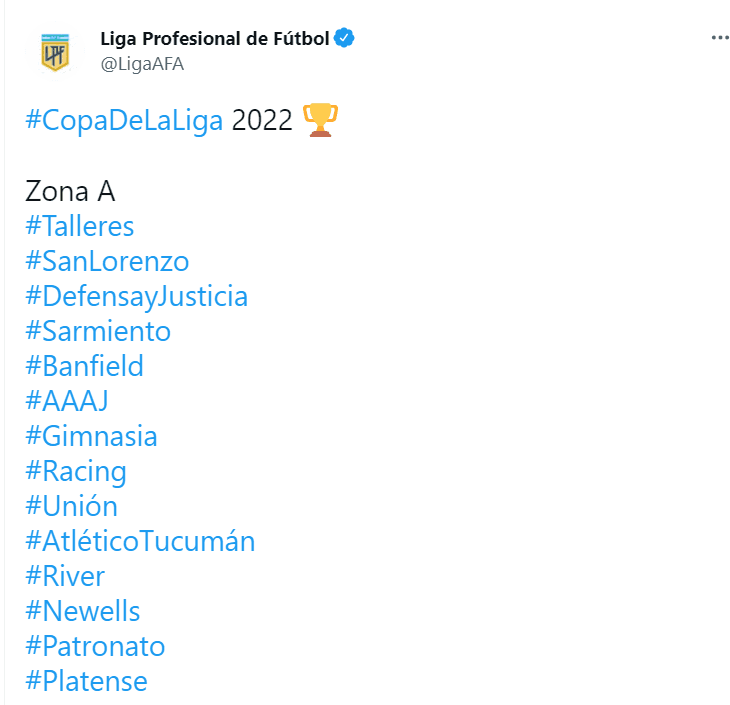Open the #CopaDeLaLiga hashtag
Image resolution: width=730 pixels, height=705 pixels.
coord(124,121)
